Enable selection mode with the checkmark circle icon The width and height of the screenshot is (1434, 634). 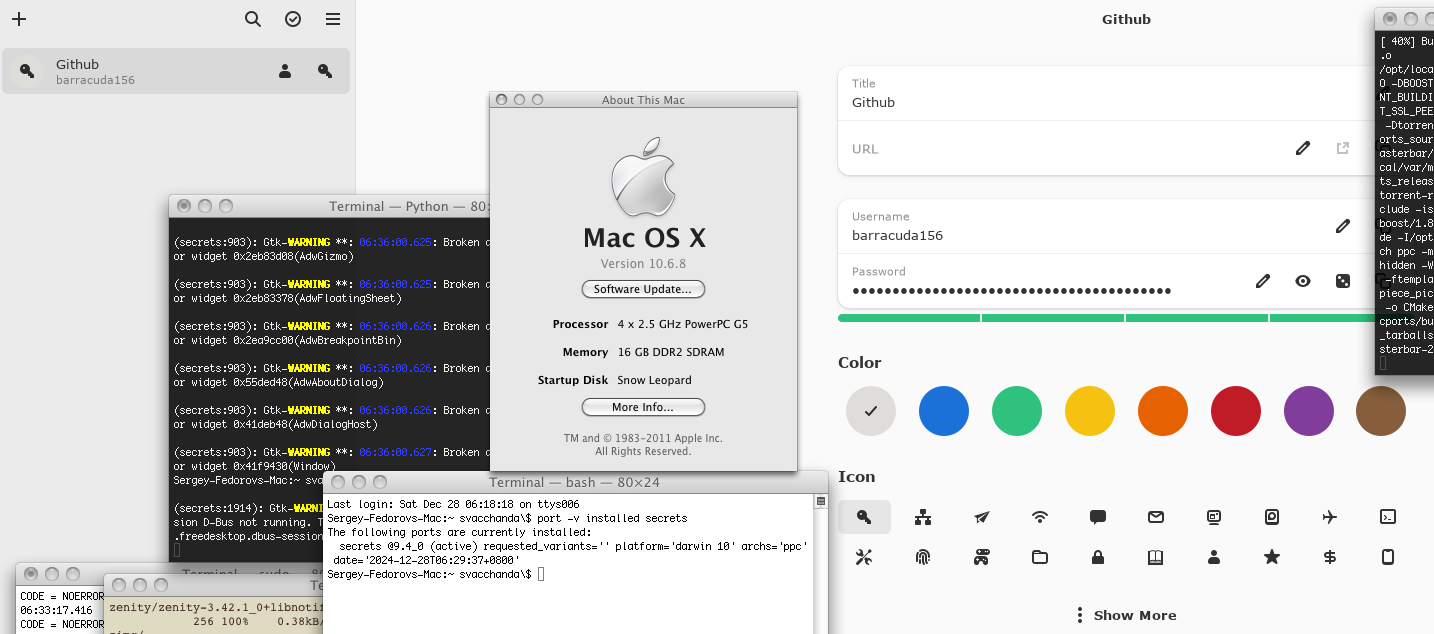(x=293, y=19)
